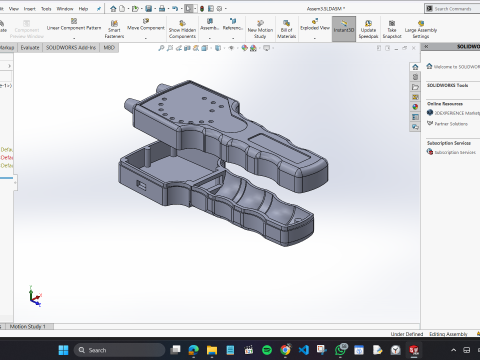This screenshot has height=360, width=480.
Task: Open File Properties icon in the top toolbar
Action: (x=211, y=9)
